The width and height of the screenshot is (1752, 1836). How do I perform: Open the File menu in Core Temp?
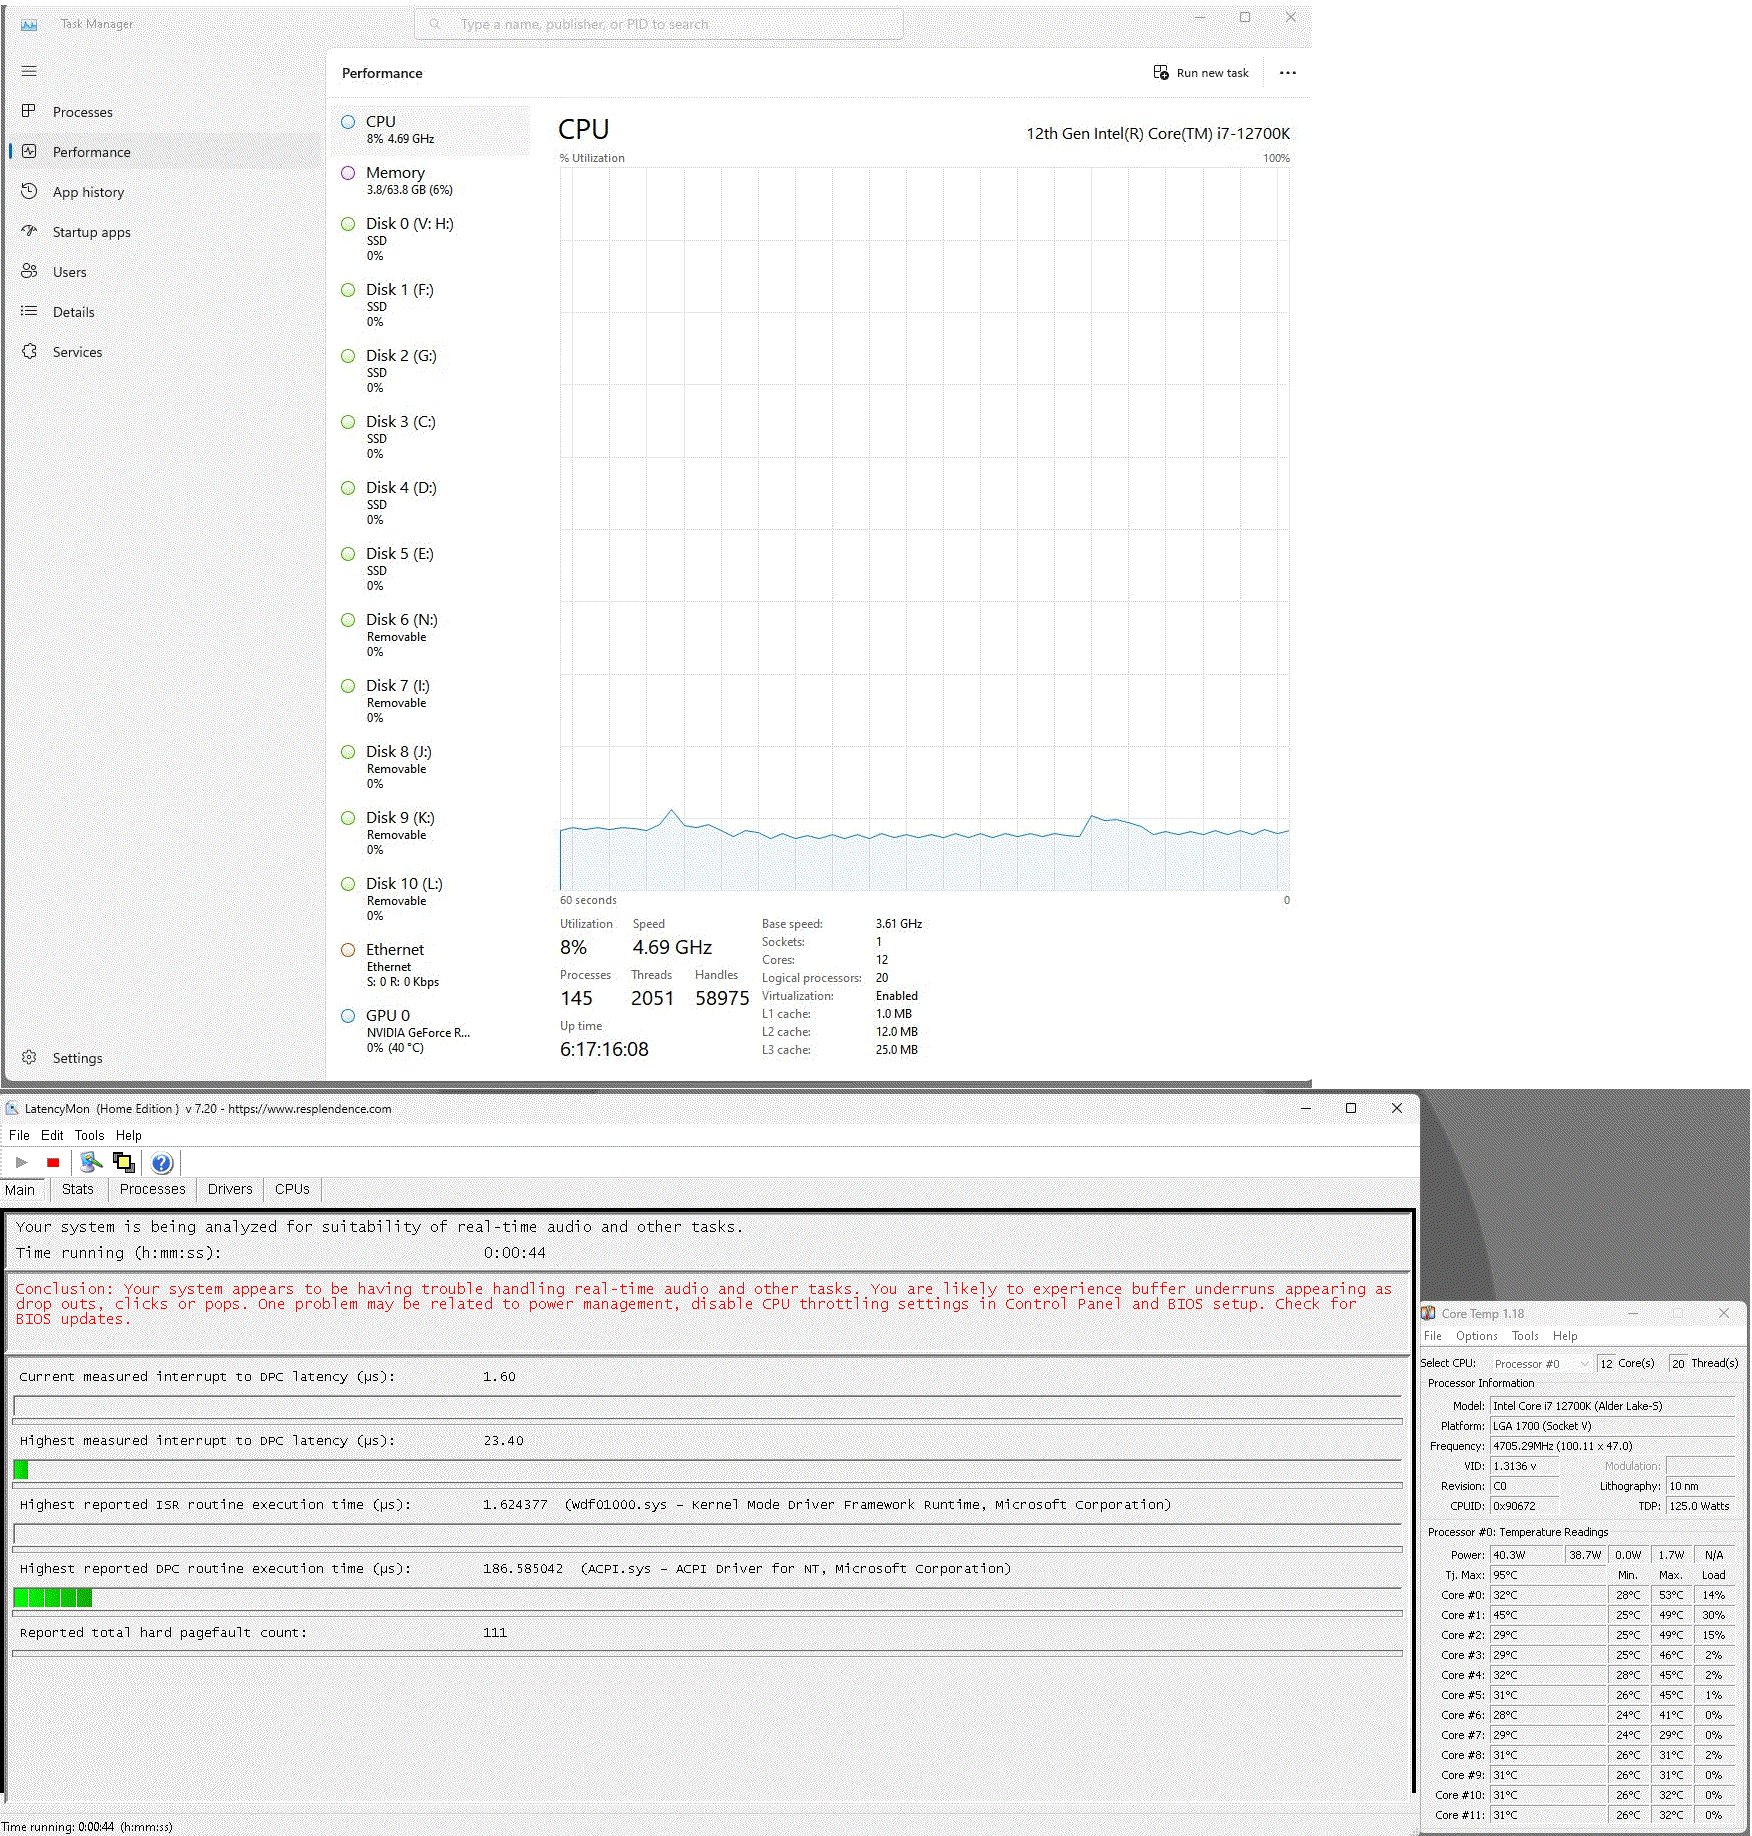pos(1432,1336)
